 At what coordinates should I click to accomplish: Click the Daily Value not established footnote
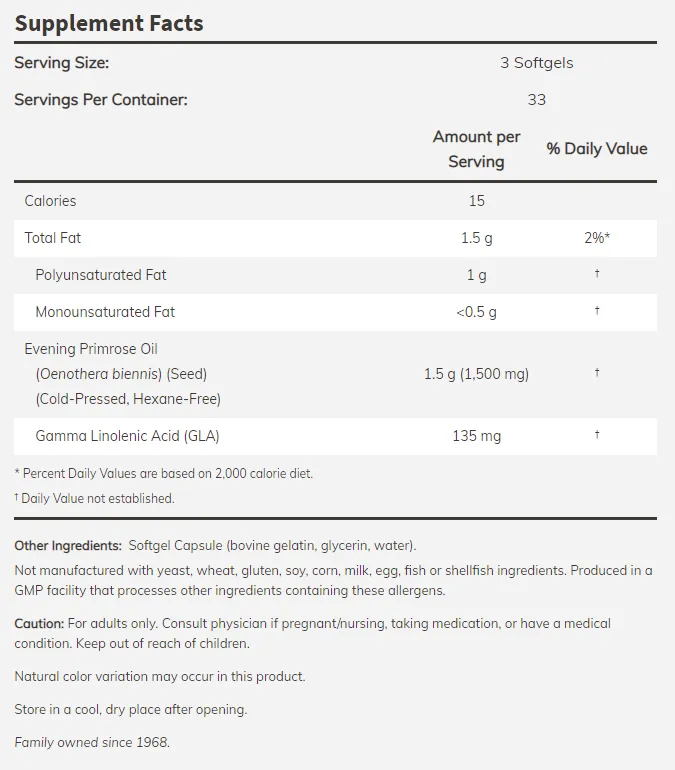click(x=94, y=498)
